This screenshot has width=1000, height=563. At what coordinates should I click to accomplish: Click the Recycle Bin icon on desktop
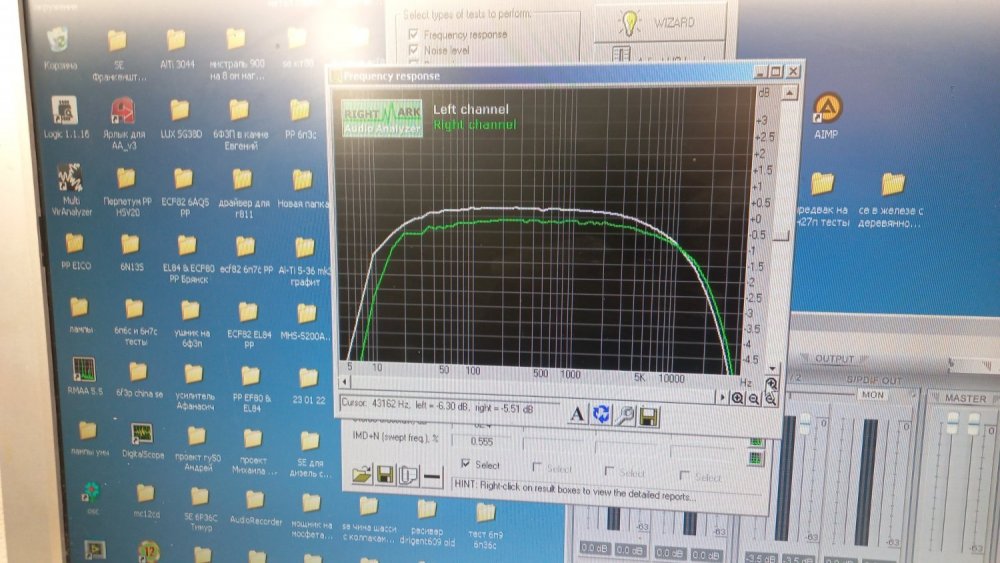[58, 42]
